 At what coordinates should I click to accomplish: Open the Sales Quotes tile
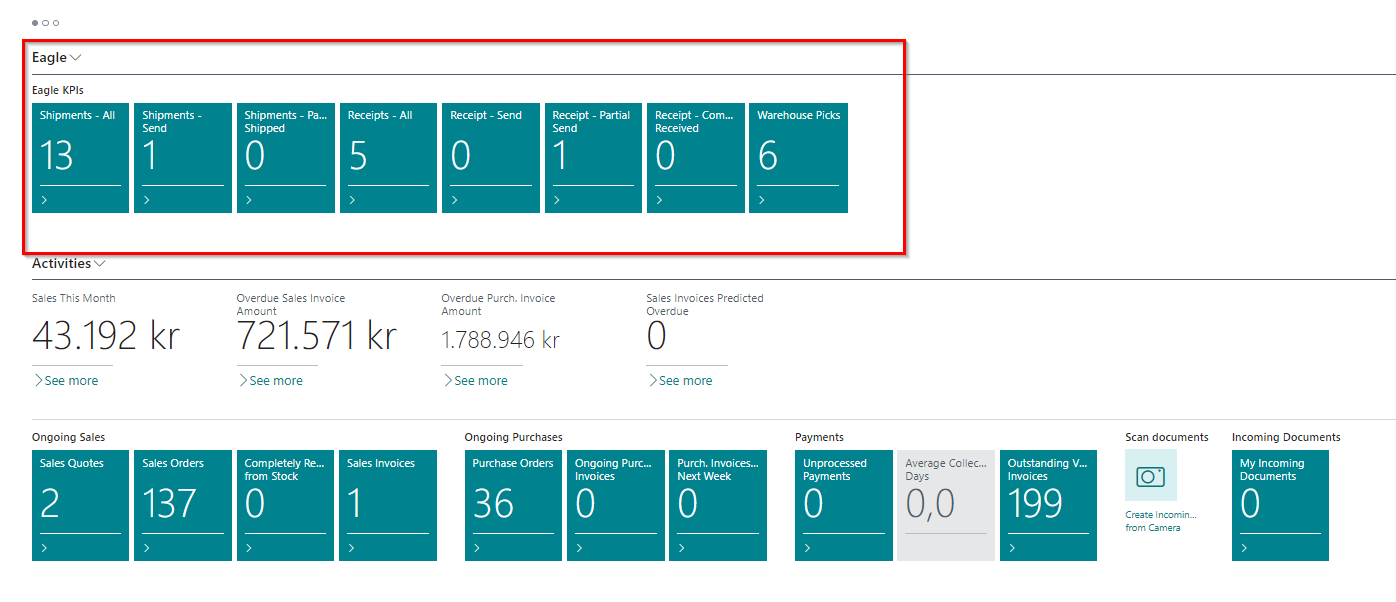[80, 505]
